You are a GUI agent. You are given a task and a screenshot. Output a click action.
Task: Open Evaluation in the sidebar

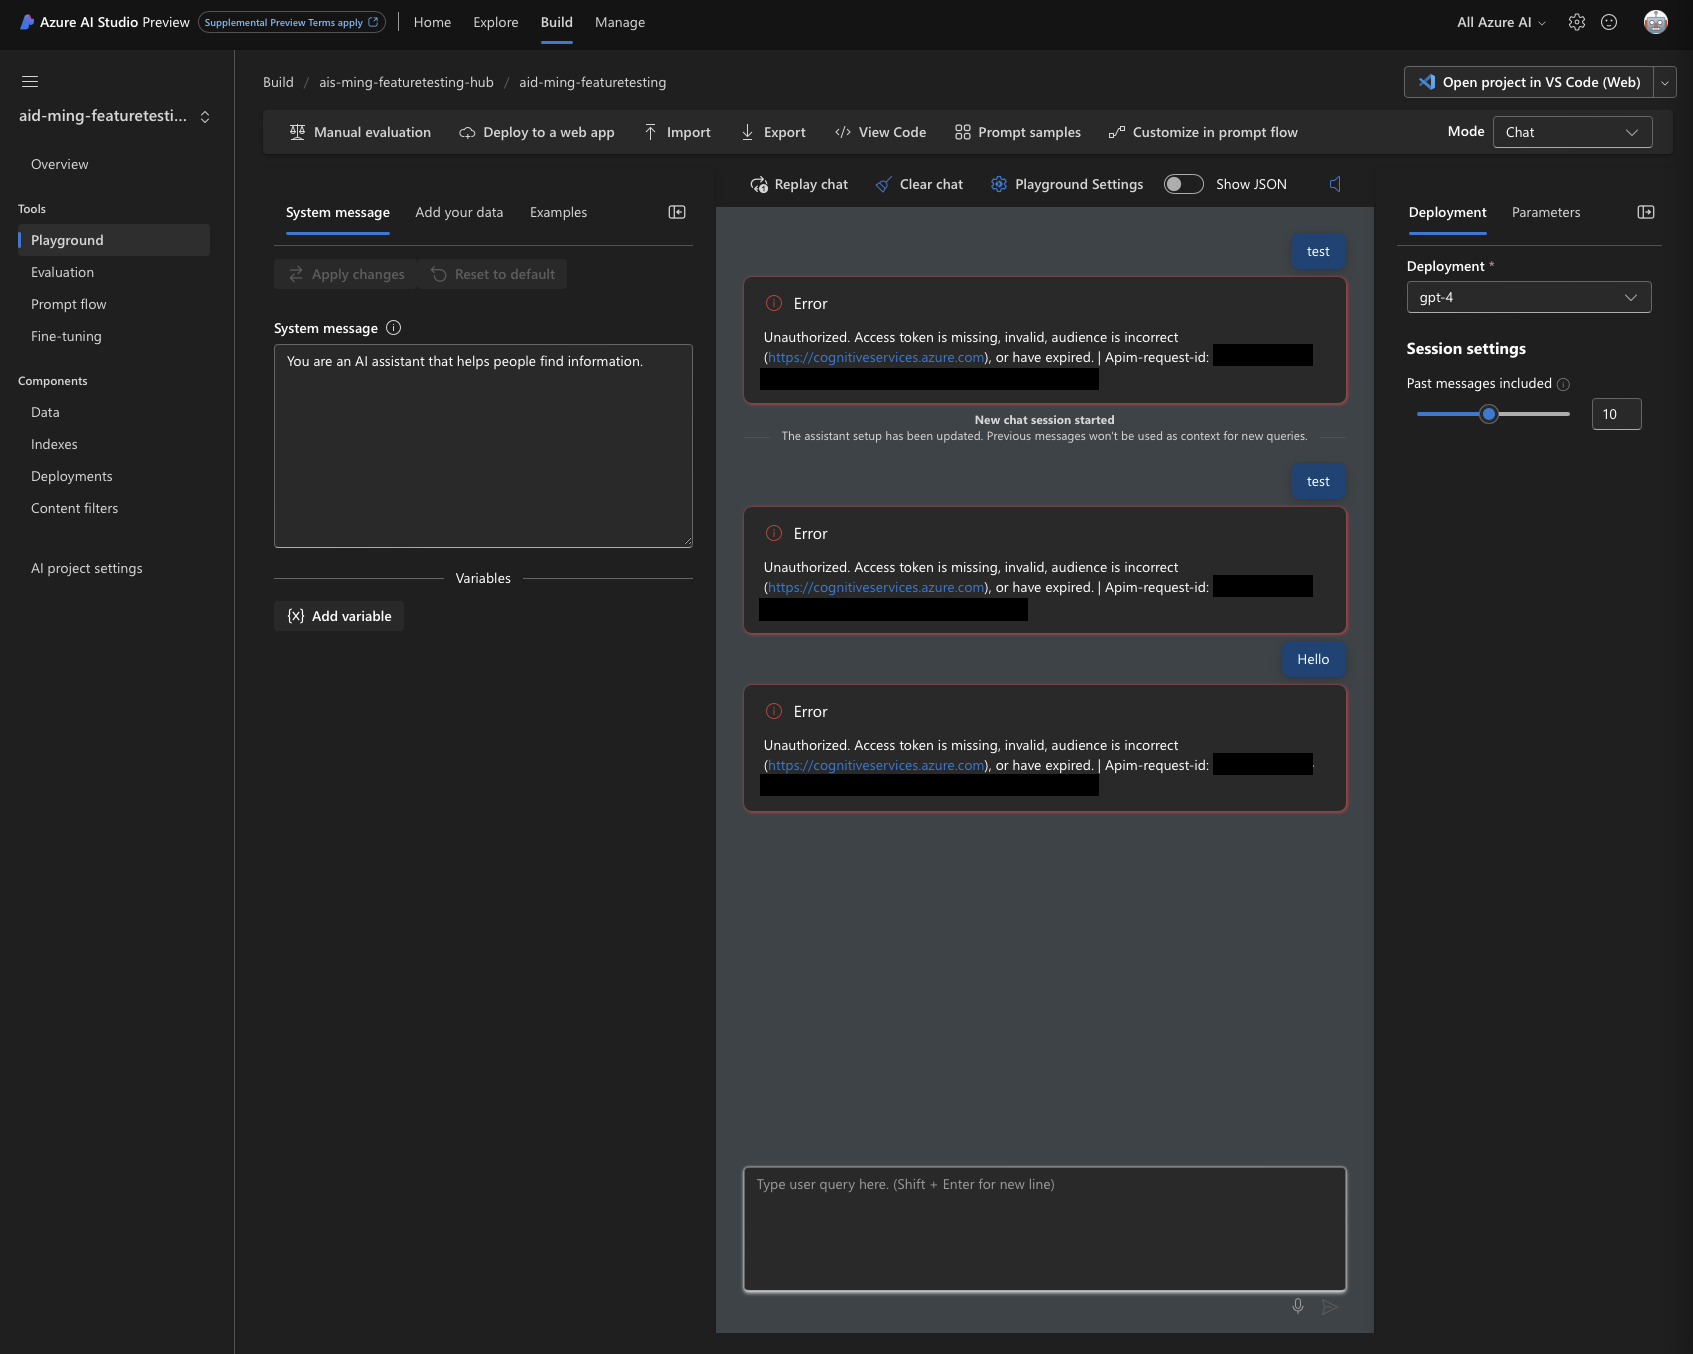(x=62, y=272)
